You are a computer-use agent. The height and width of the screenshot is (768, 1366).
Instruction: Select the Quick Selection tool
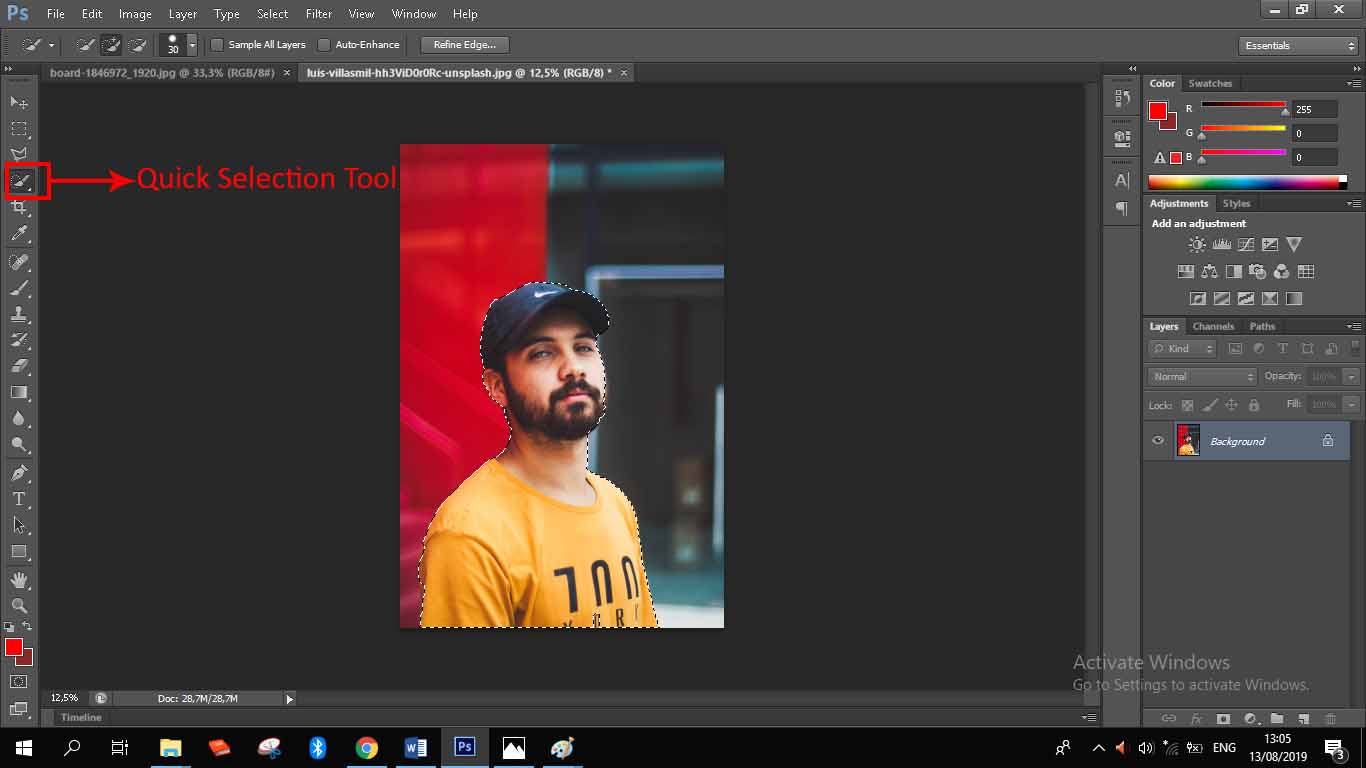[x=20, y=181]
